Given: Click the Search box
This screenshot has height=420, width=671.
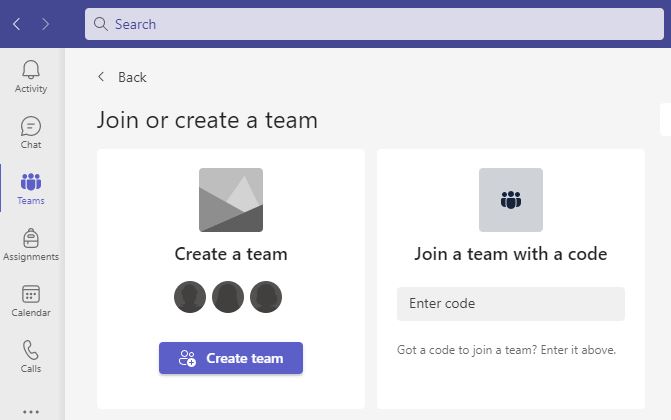Looking at the screenshot, I should coord(374,24).
